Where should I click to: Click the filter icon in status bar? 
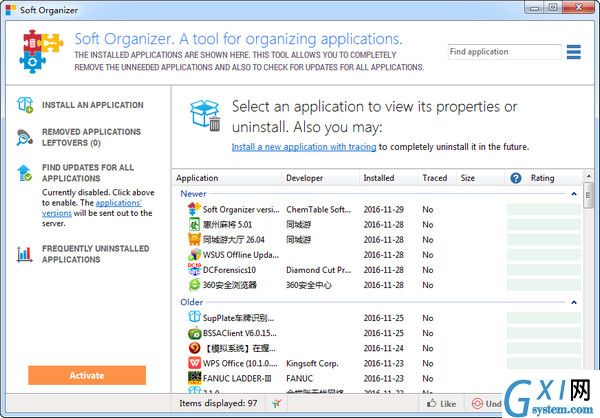click(x=277, y=403)
